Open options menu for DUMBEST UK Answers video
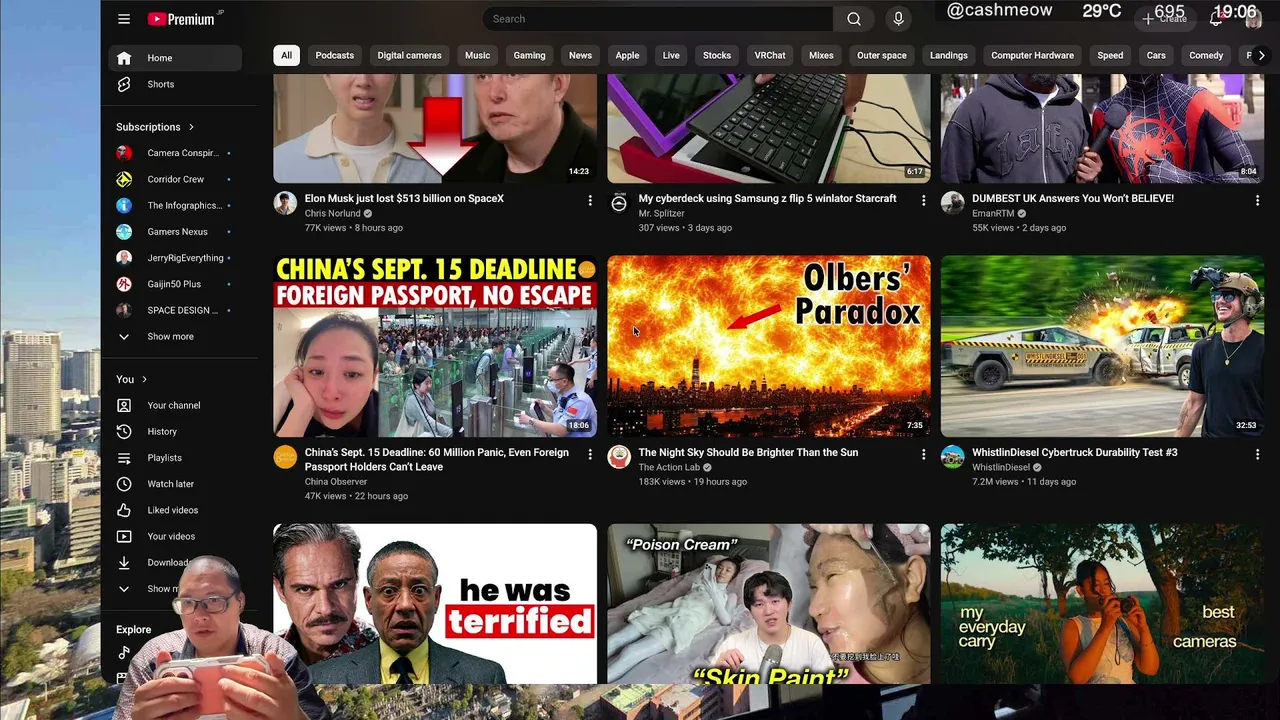This screenshot has height=720, width=1280. click(1257, 201)
